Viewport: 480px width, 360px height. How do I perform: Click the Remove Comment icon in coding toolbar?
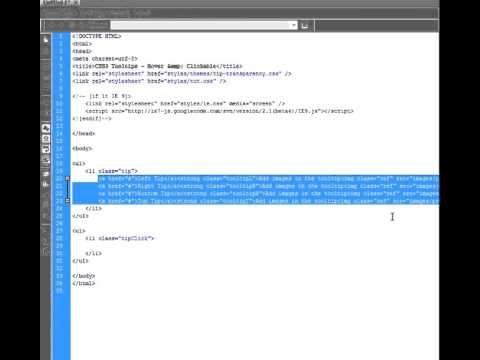(46, 139)
